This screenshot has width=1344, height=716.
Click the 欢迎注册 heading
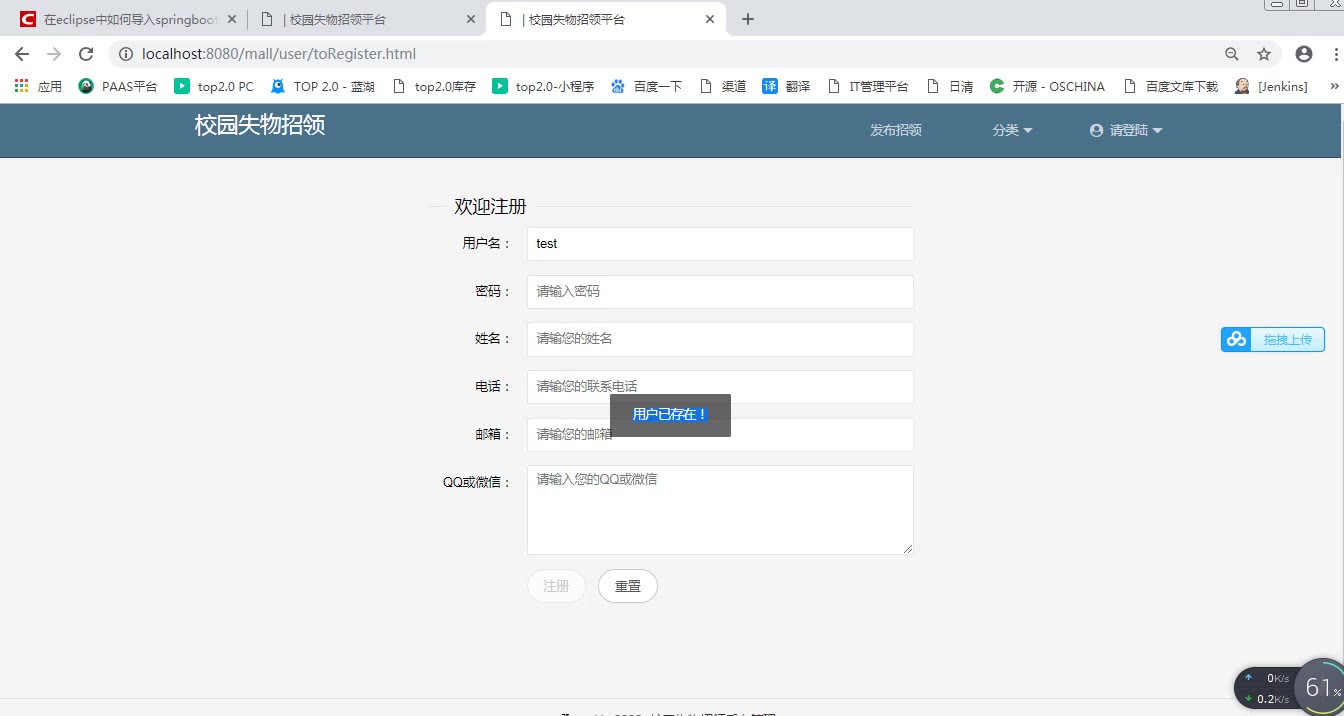coord(490,207)
